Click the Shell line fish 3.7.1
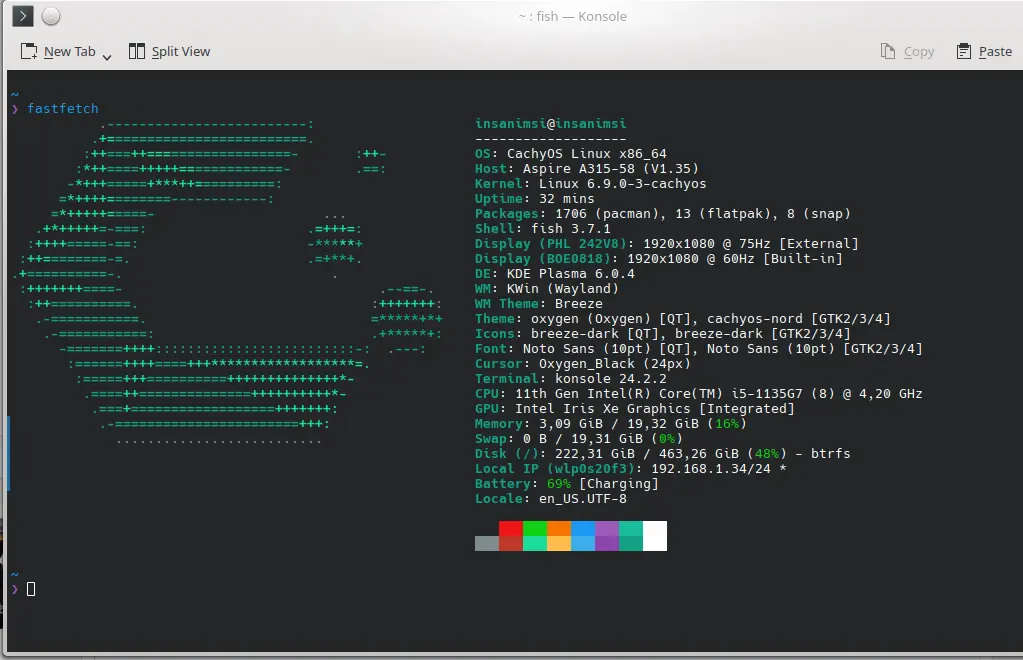 click(543, 228)
